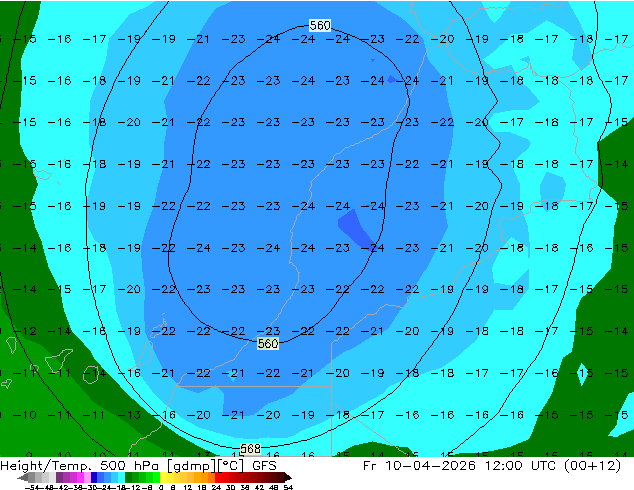
Task: Click the '[°C]' unit label
Action: pos(231,466)
